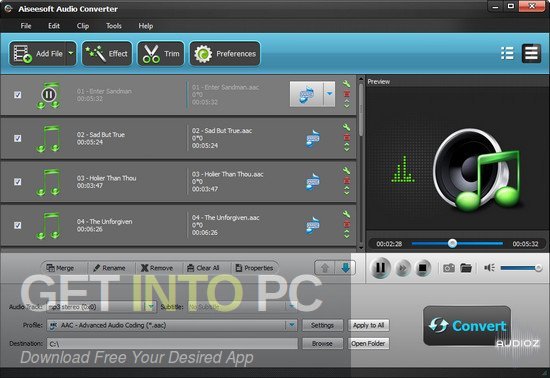Mute audio with the speaker icon

point(489,268)
